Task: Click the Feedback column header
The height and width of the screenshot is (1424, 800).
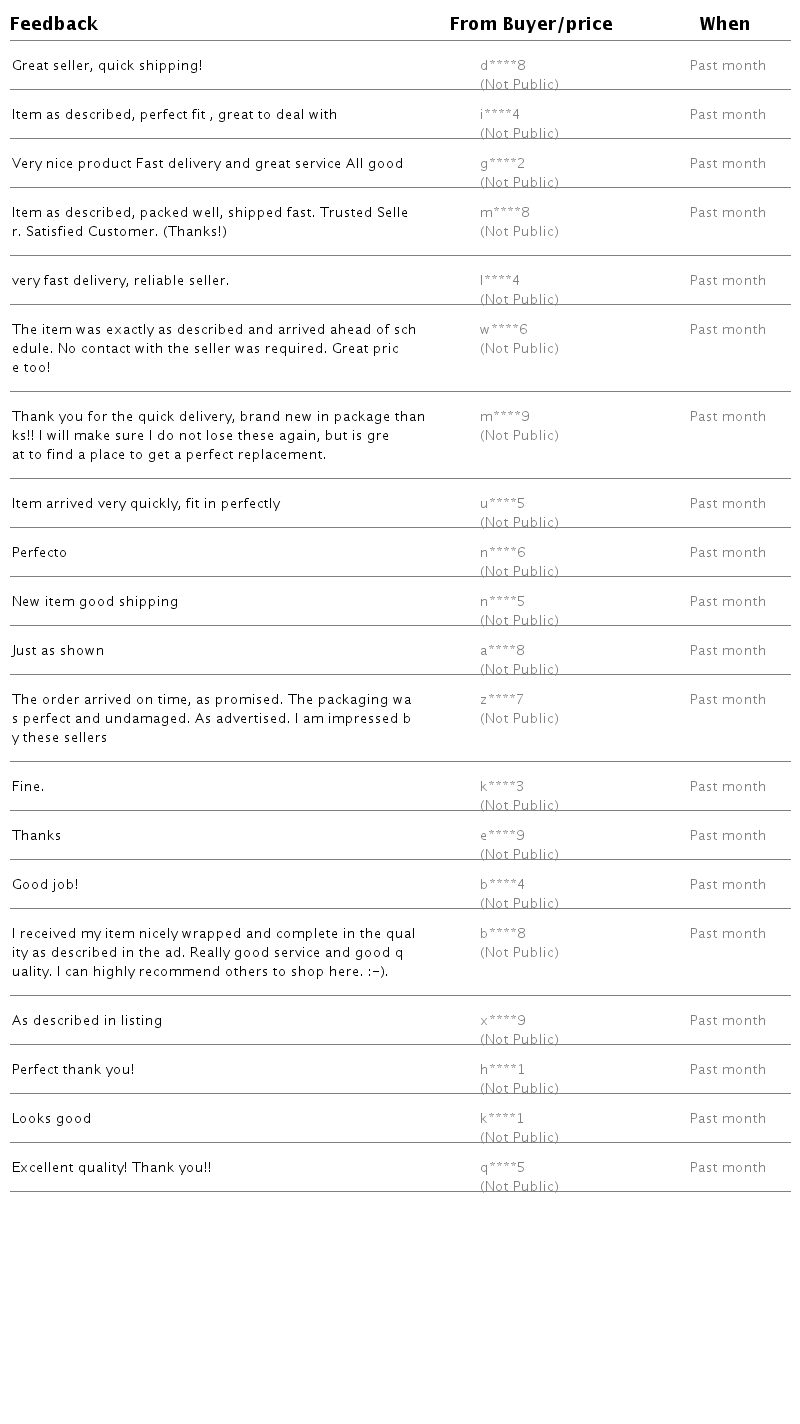Action: pyautogui.click(x=54, y=24)
